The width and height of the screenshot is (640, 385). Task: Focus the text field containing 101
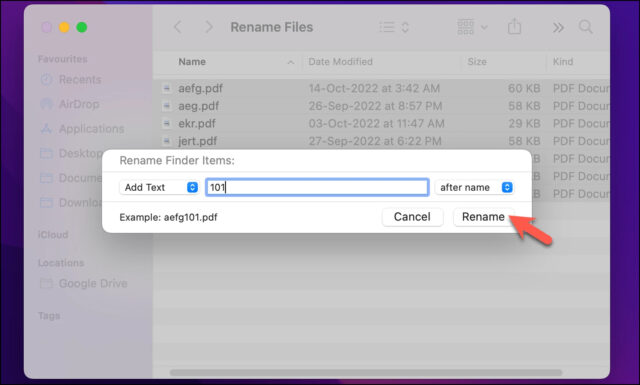(317, 187)
